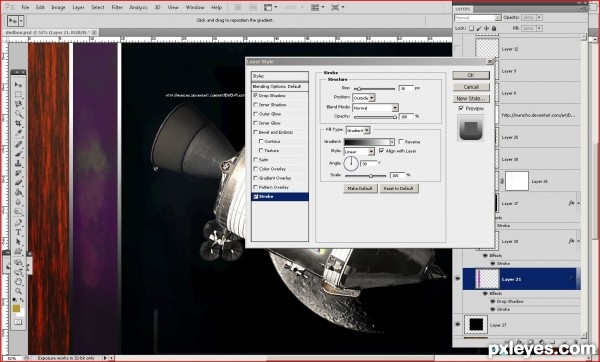Open the Filter menu

point(117,7)
